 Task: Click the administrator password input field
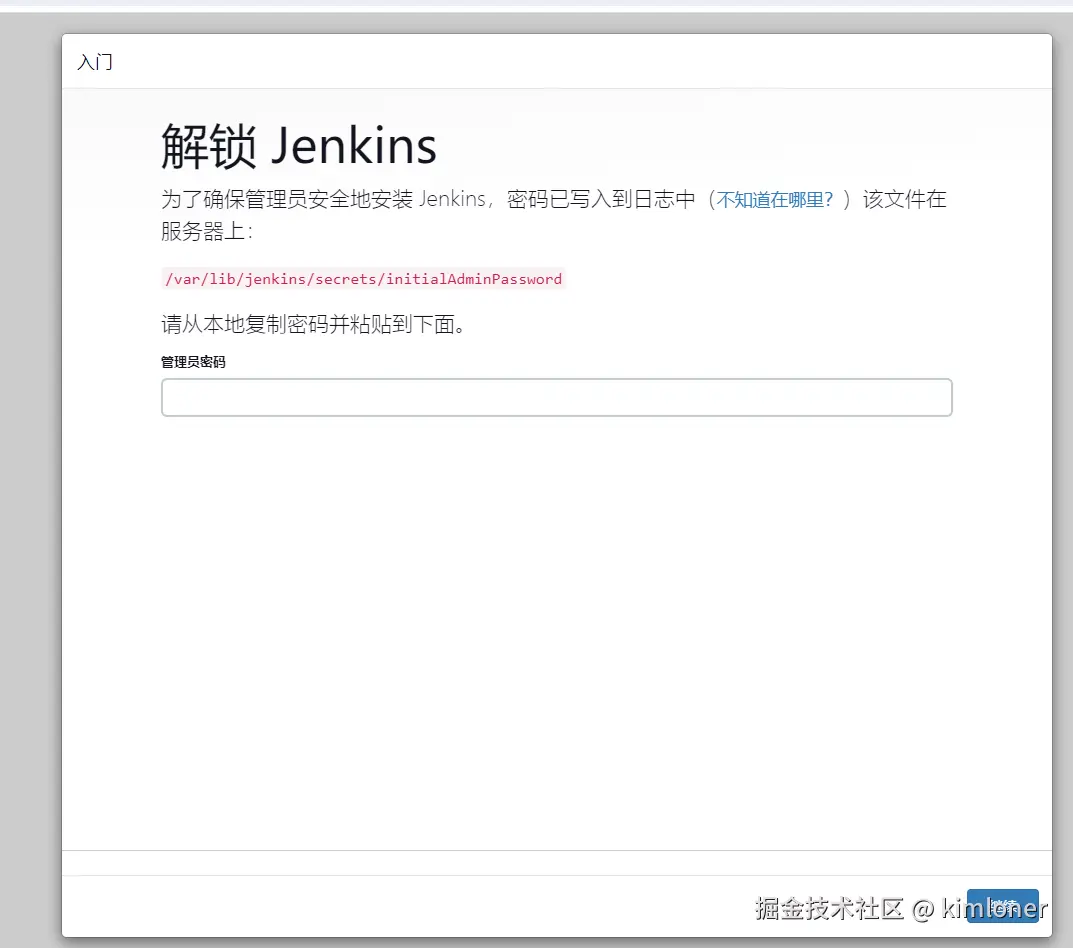pyautogui.click(x=556, y=397)
